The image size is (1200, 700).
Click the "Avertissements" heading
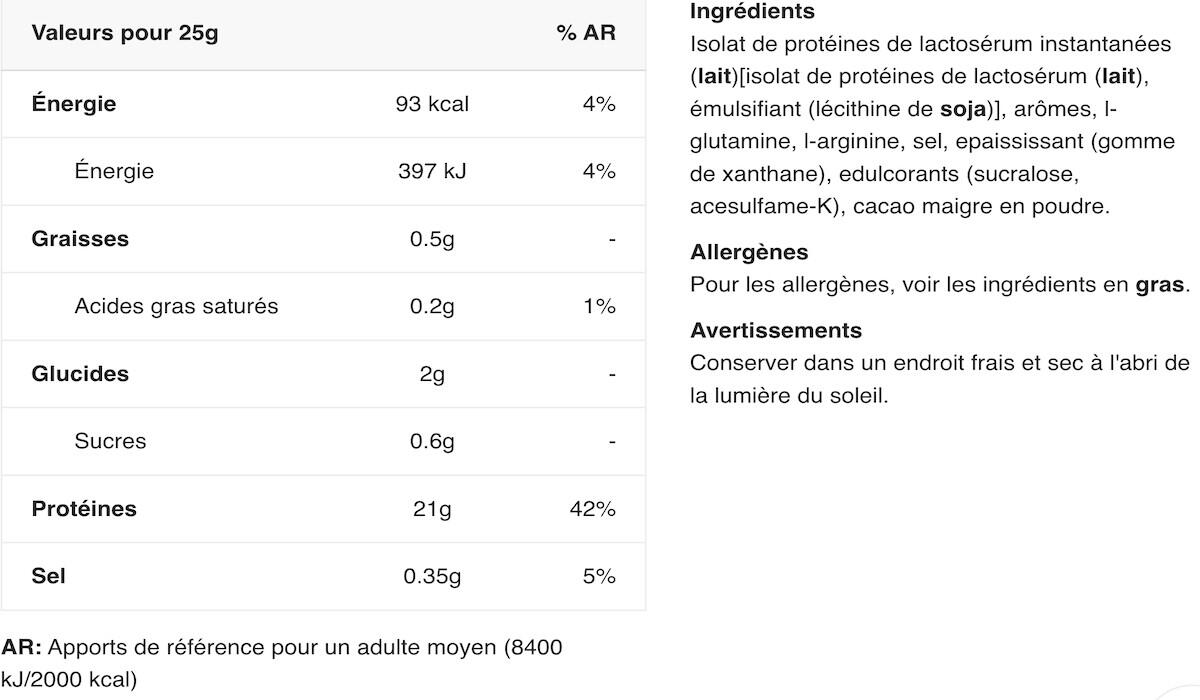pos(776,330)
